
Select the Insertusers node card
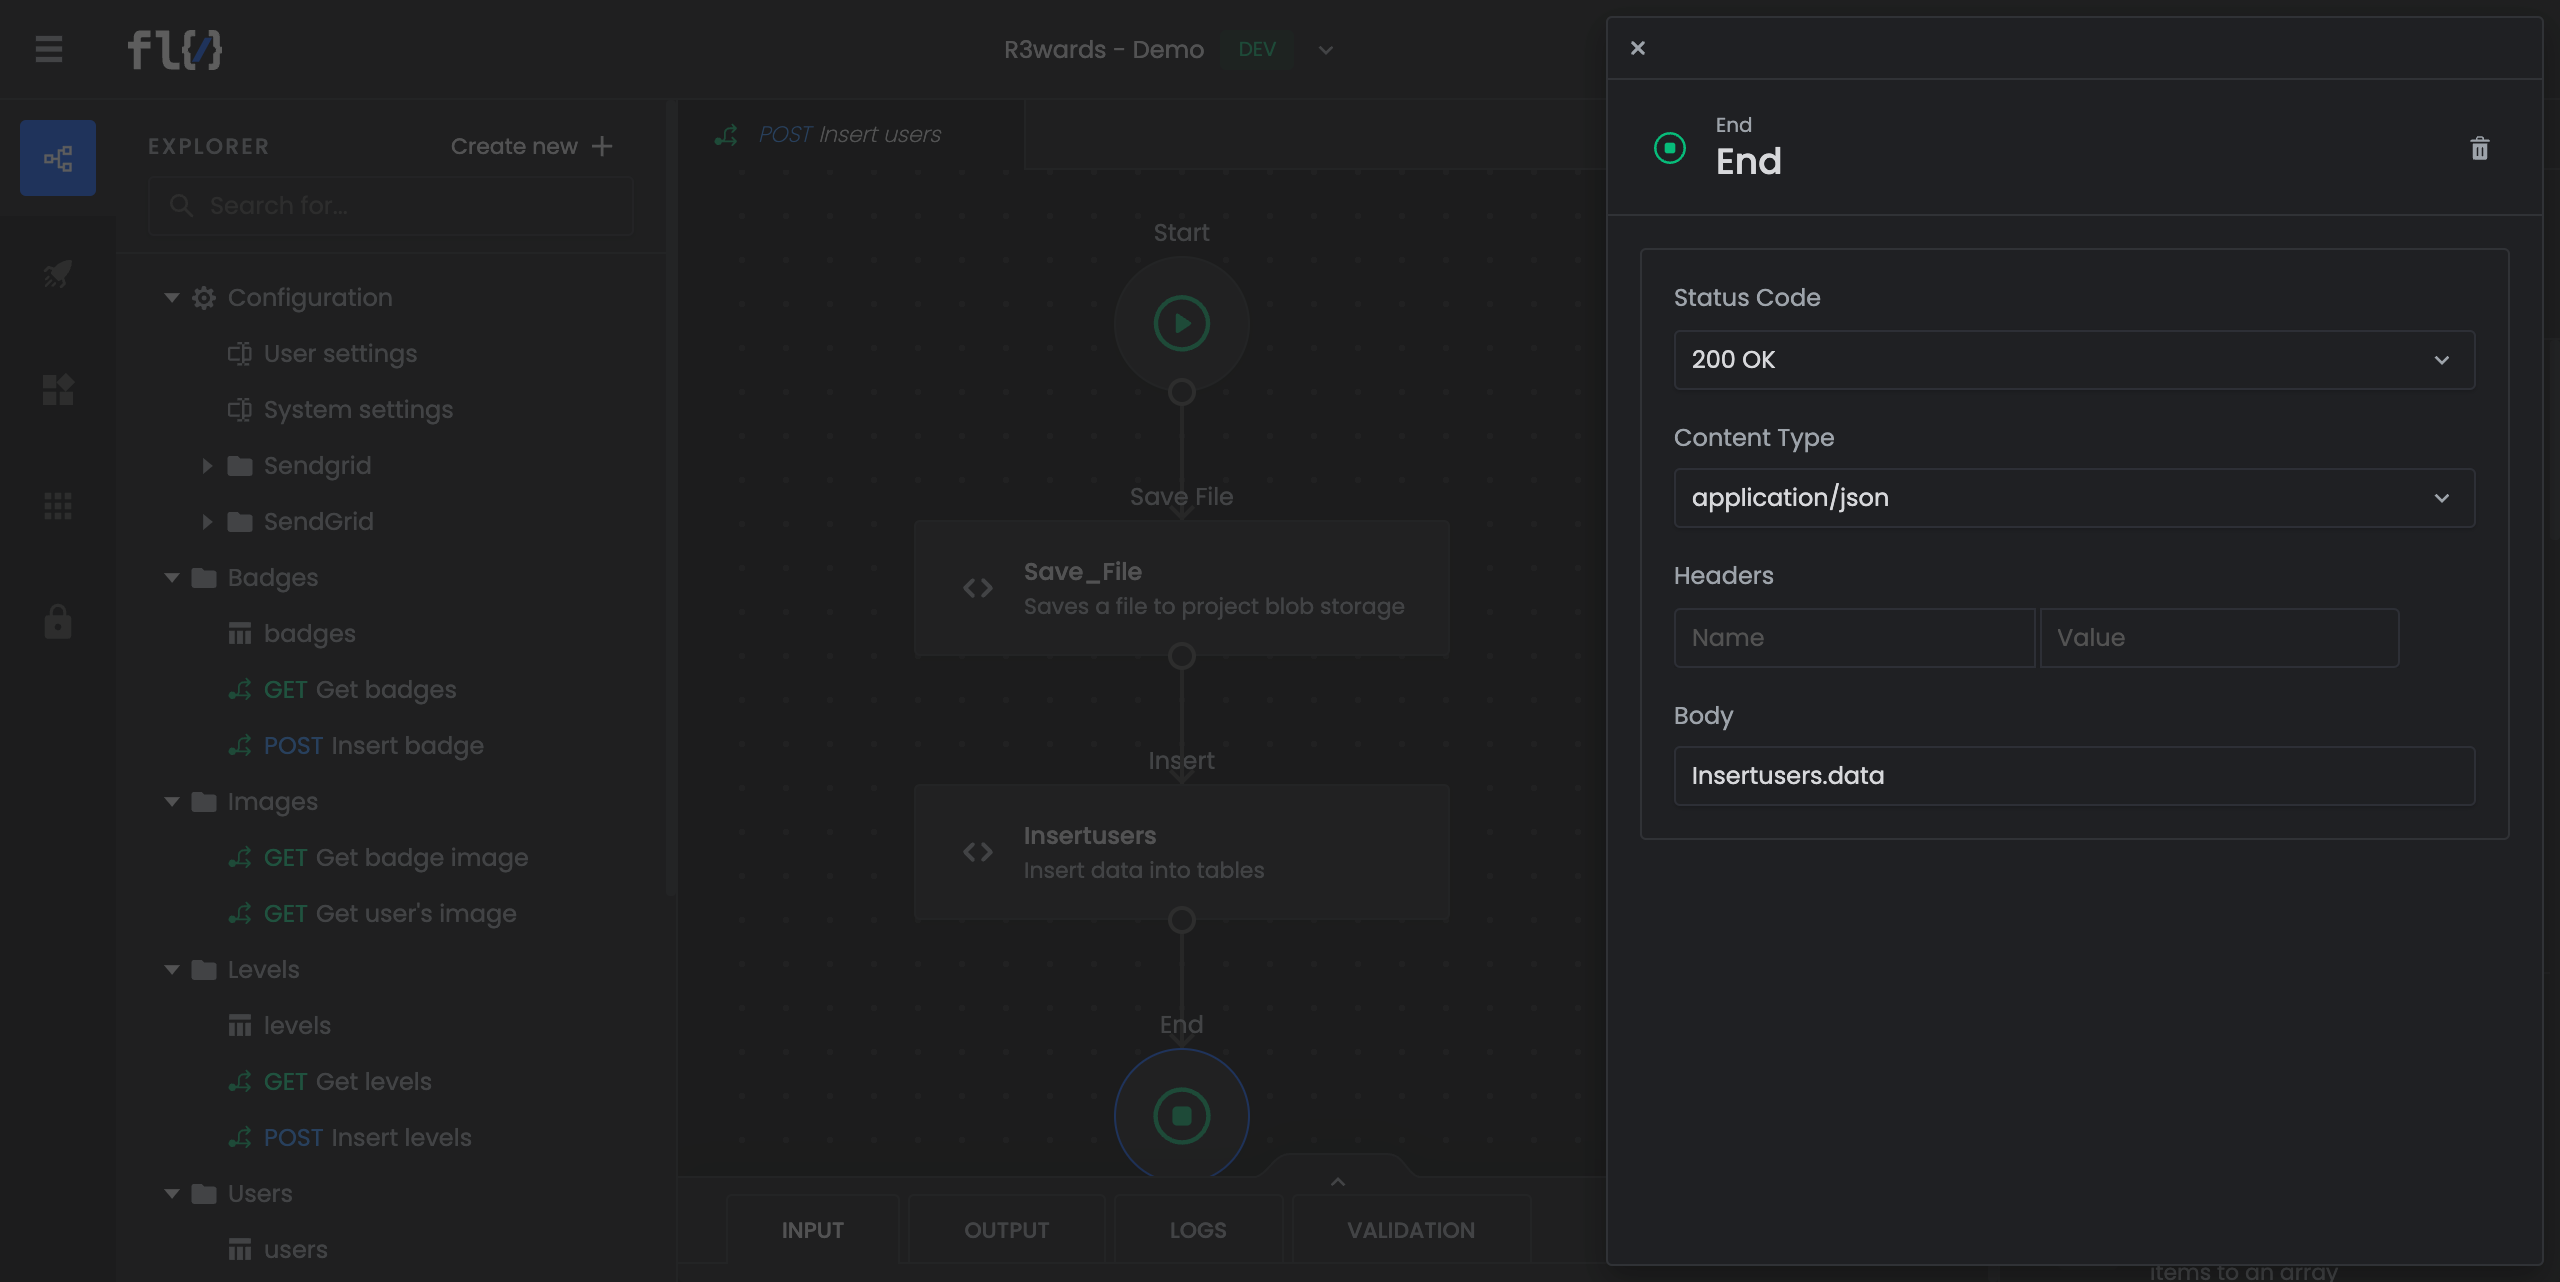[x=1182, y=852]
